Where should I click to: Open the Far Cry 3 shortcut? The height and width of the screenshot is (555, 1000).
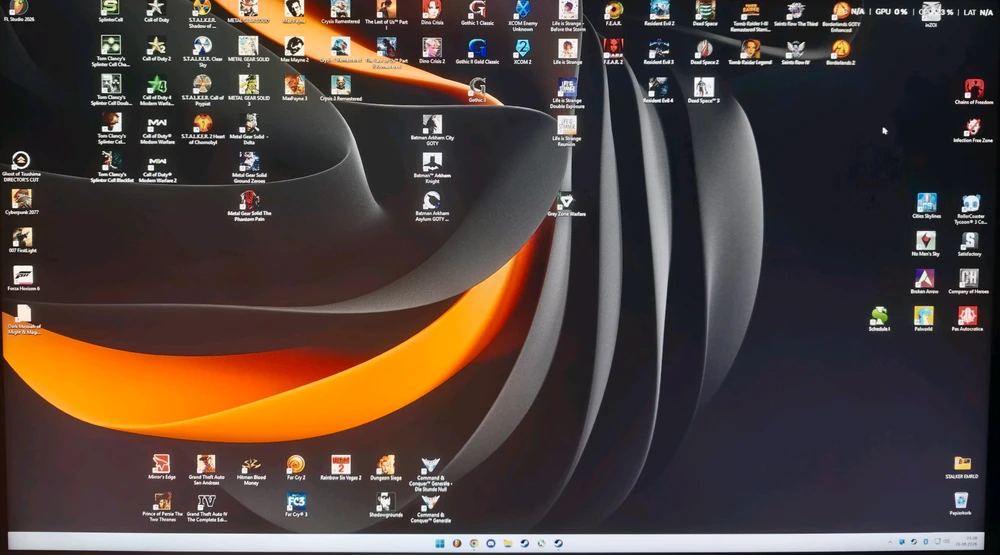[x=296, y=504]
